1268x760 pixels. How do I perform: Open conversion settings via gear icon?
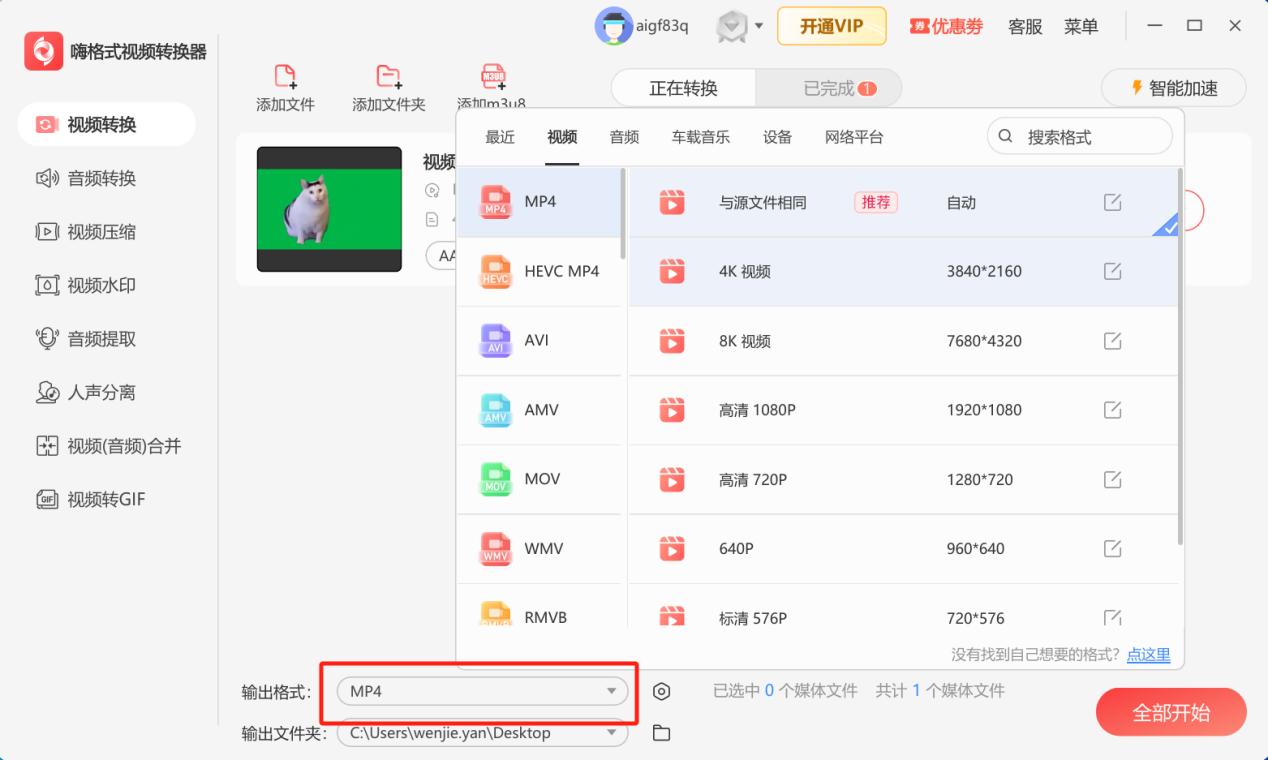660,690
